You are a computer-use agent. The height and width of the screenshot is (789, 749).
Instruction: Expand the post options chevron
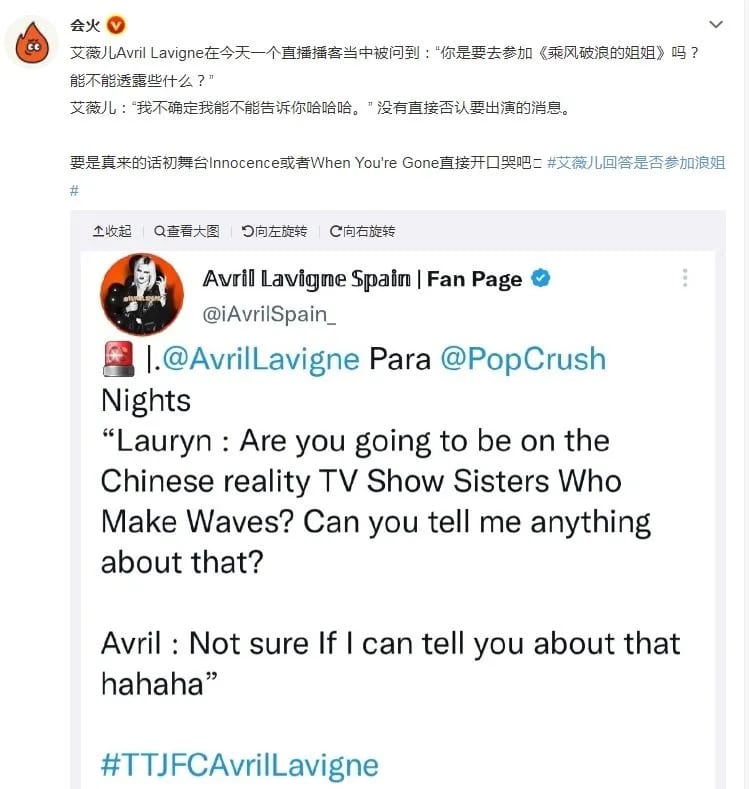[715, 24]
